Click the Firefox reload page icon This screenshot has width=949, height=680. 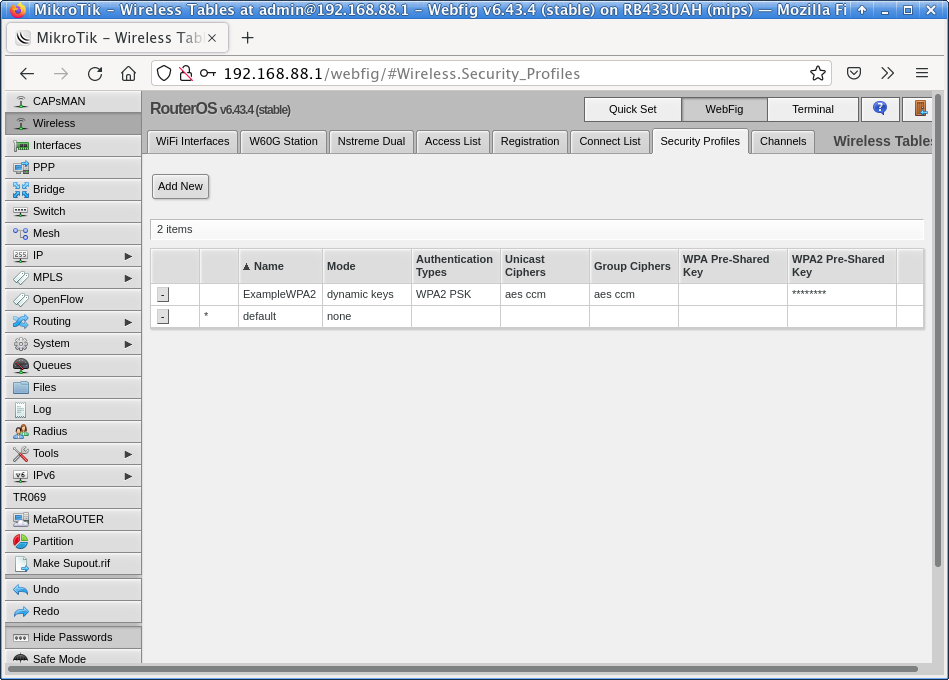coord(95,73)
